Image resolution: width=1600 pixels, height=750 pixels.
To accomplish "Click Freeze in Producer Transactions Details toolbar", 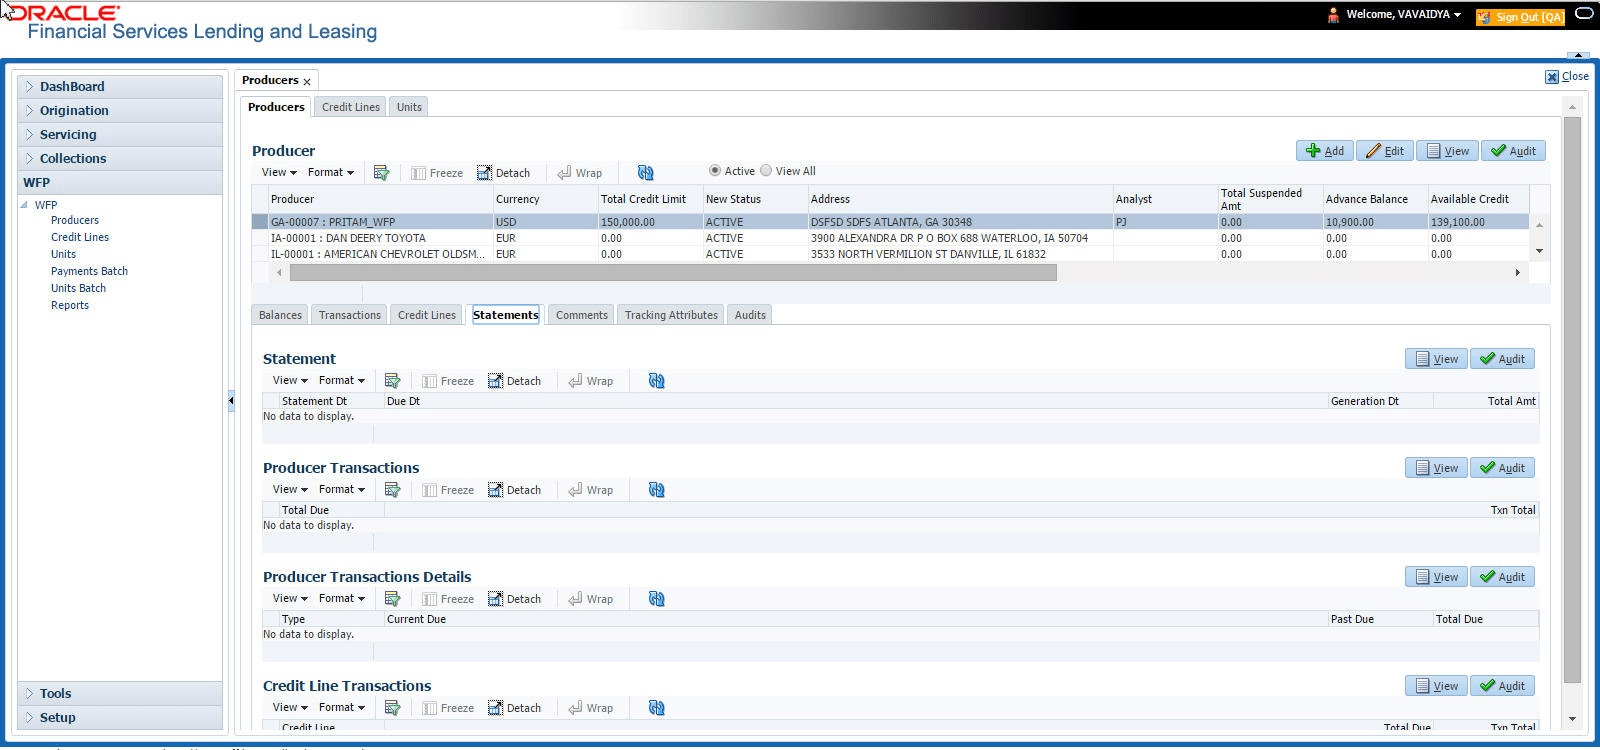I will click(x=448, y=599).
